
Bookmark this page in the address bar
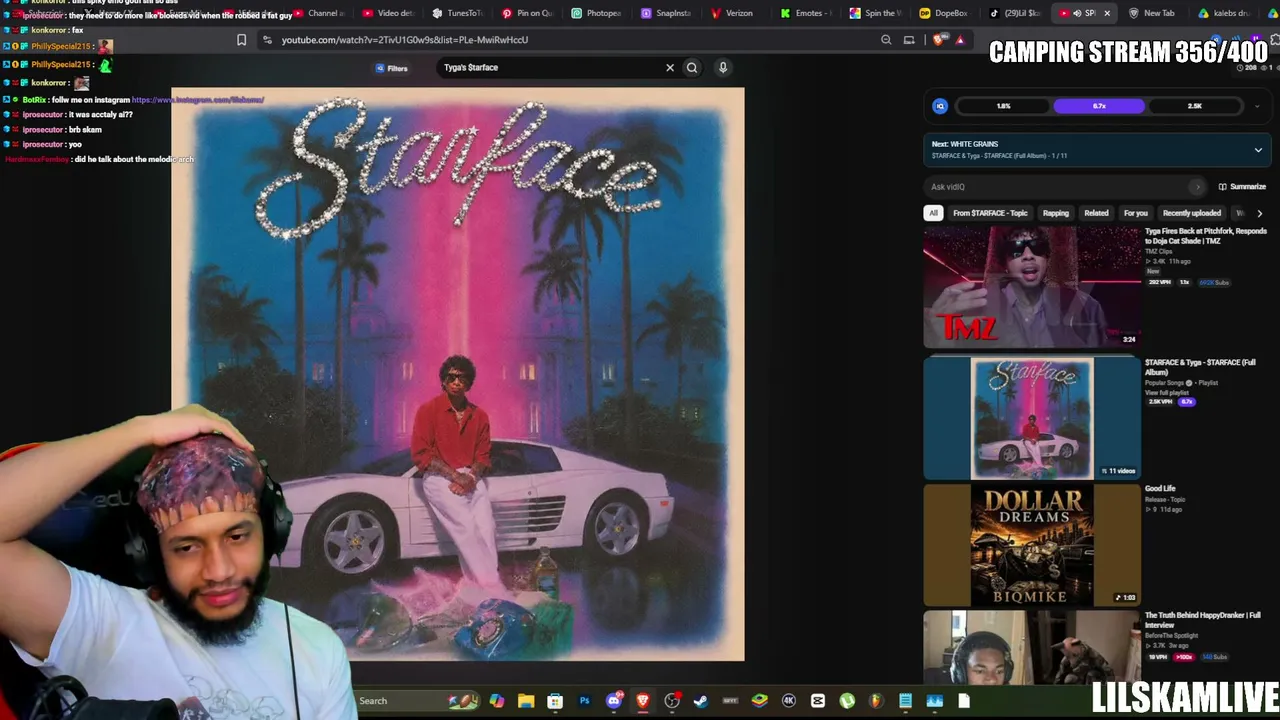(x=241, y=40)
